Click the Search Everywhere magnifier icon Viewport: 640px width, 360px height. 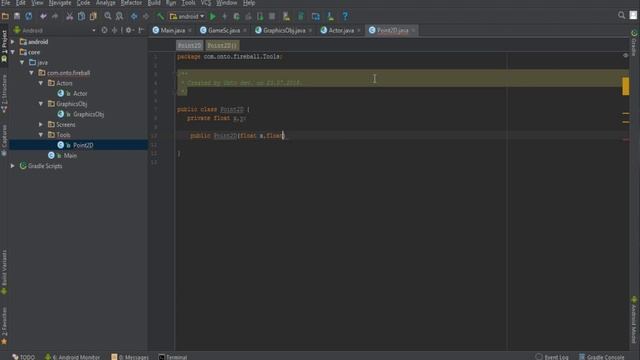pos(621,16)
